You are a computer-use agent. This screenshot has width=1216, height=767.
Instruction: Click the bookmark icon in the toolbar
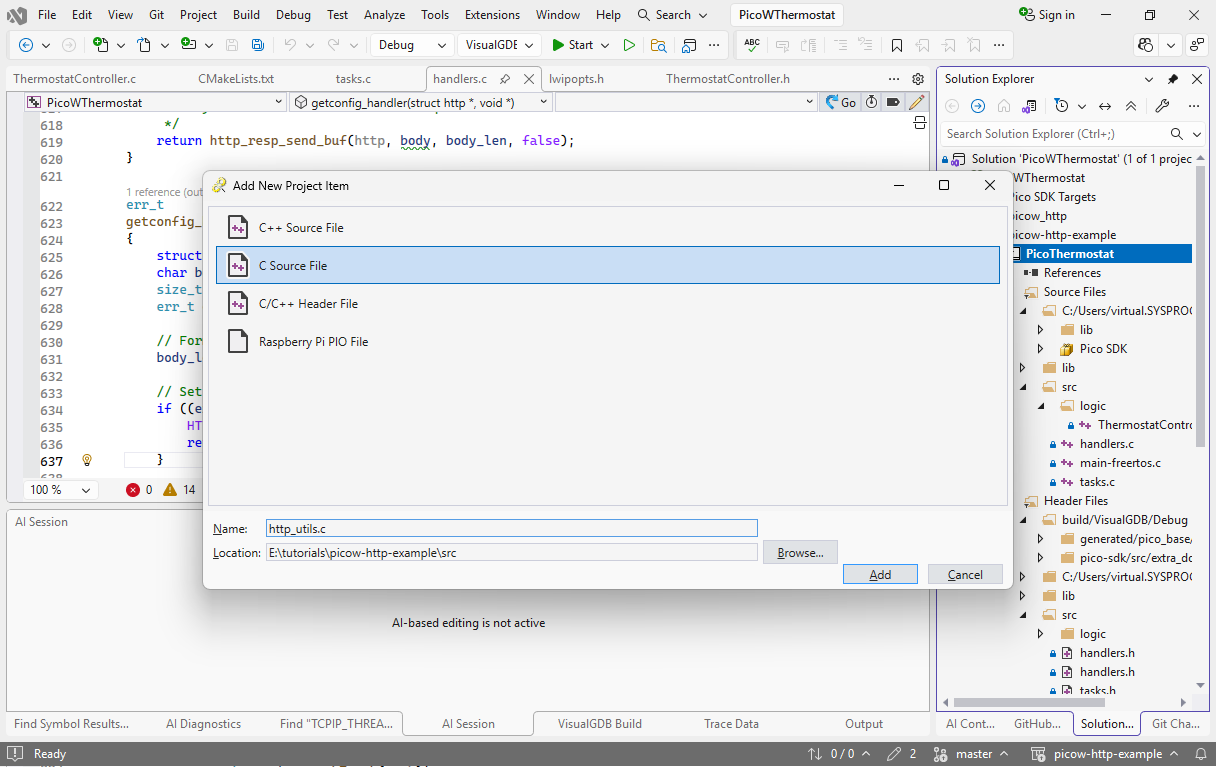(897, 45)
